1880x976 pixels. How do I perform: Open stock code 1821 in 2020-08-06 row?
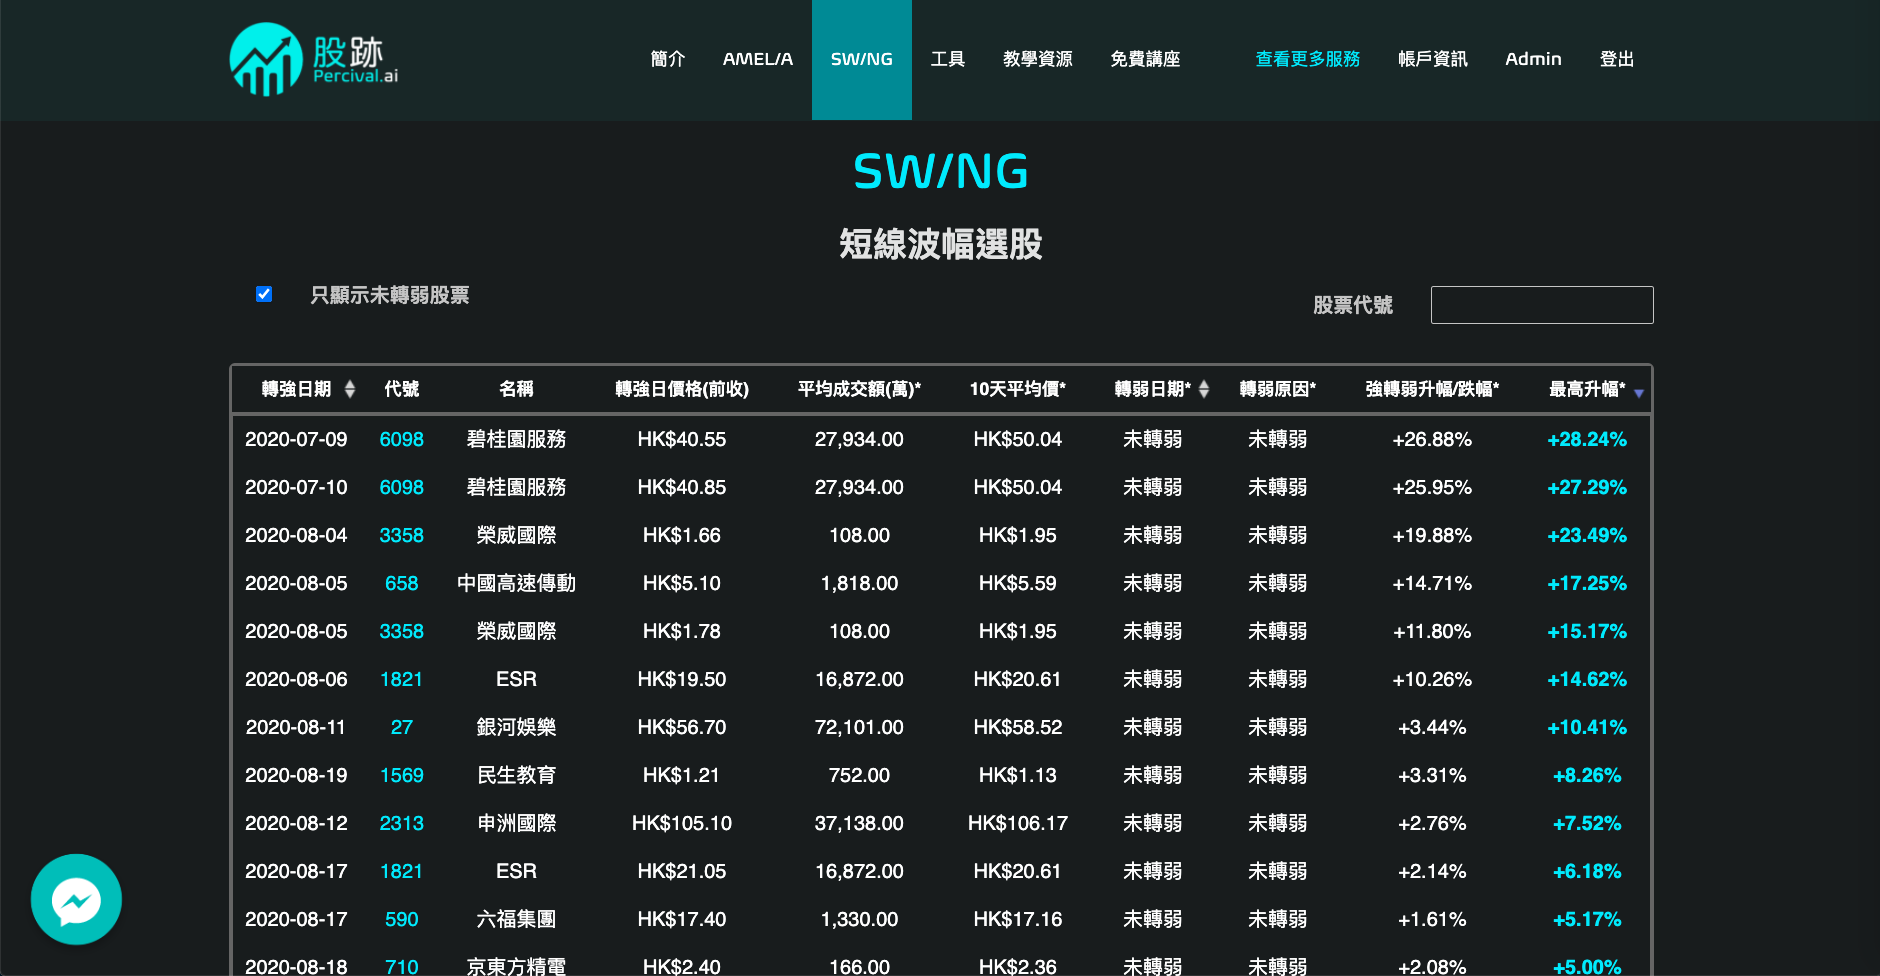402,679
